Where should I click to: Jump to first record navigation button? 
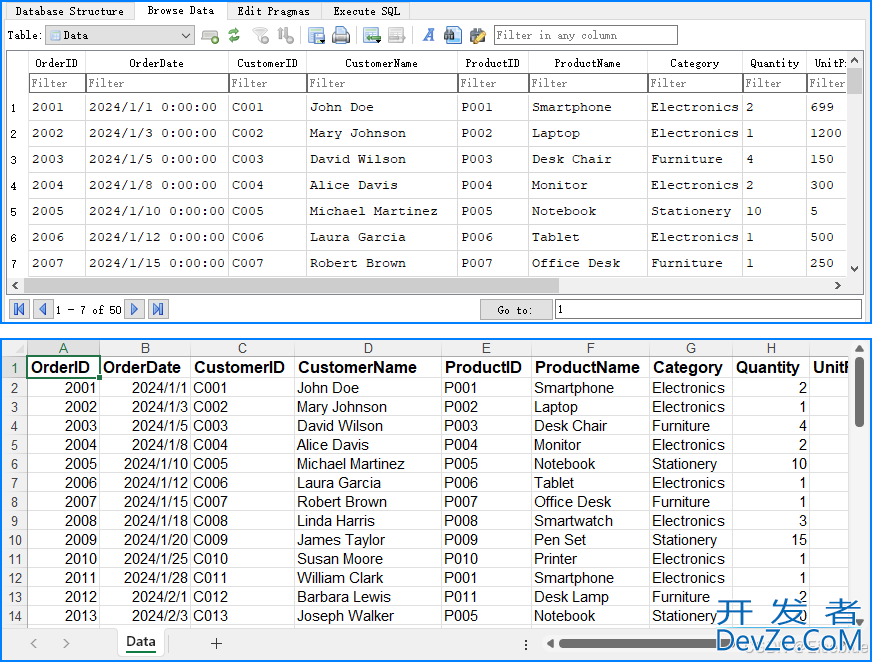19,309
